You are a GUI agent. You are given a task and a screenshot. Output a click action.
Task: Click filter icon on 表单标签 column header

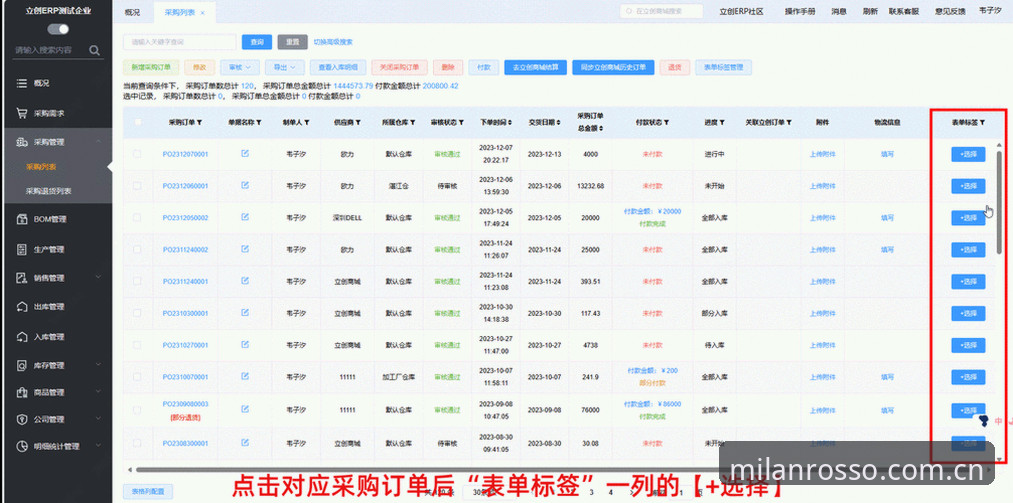982,122
